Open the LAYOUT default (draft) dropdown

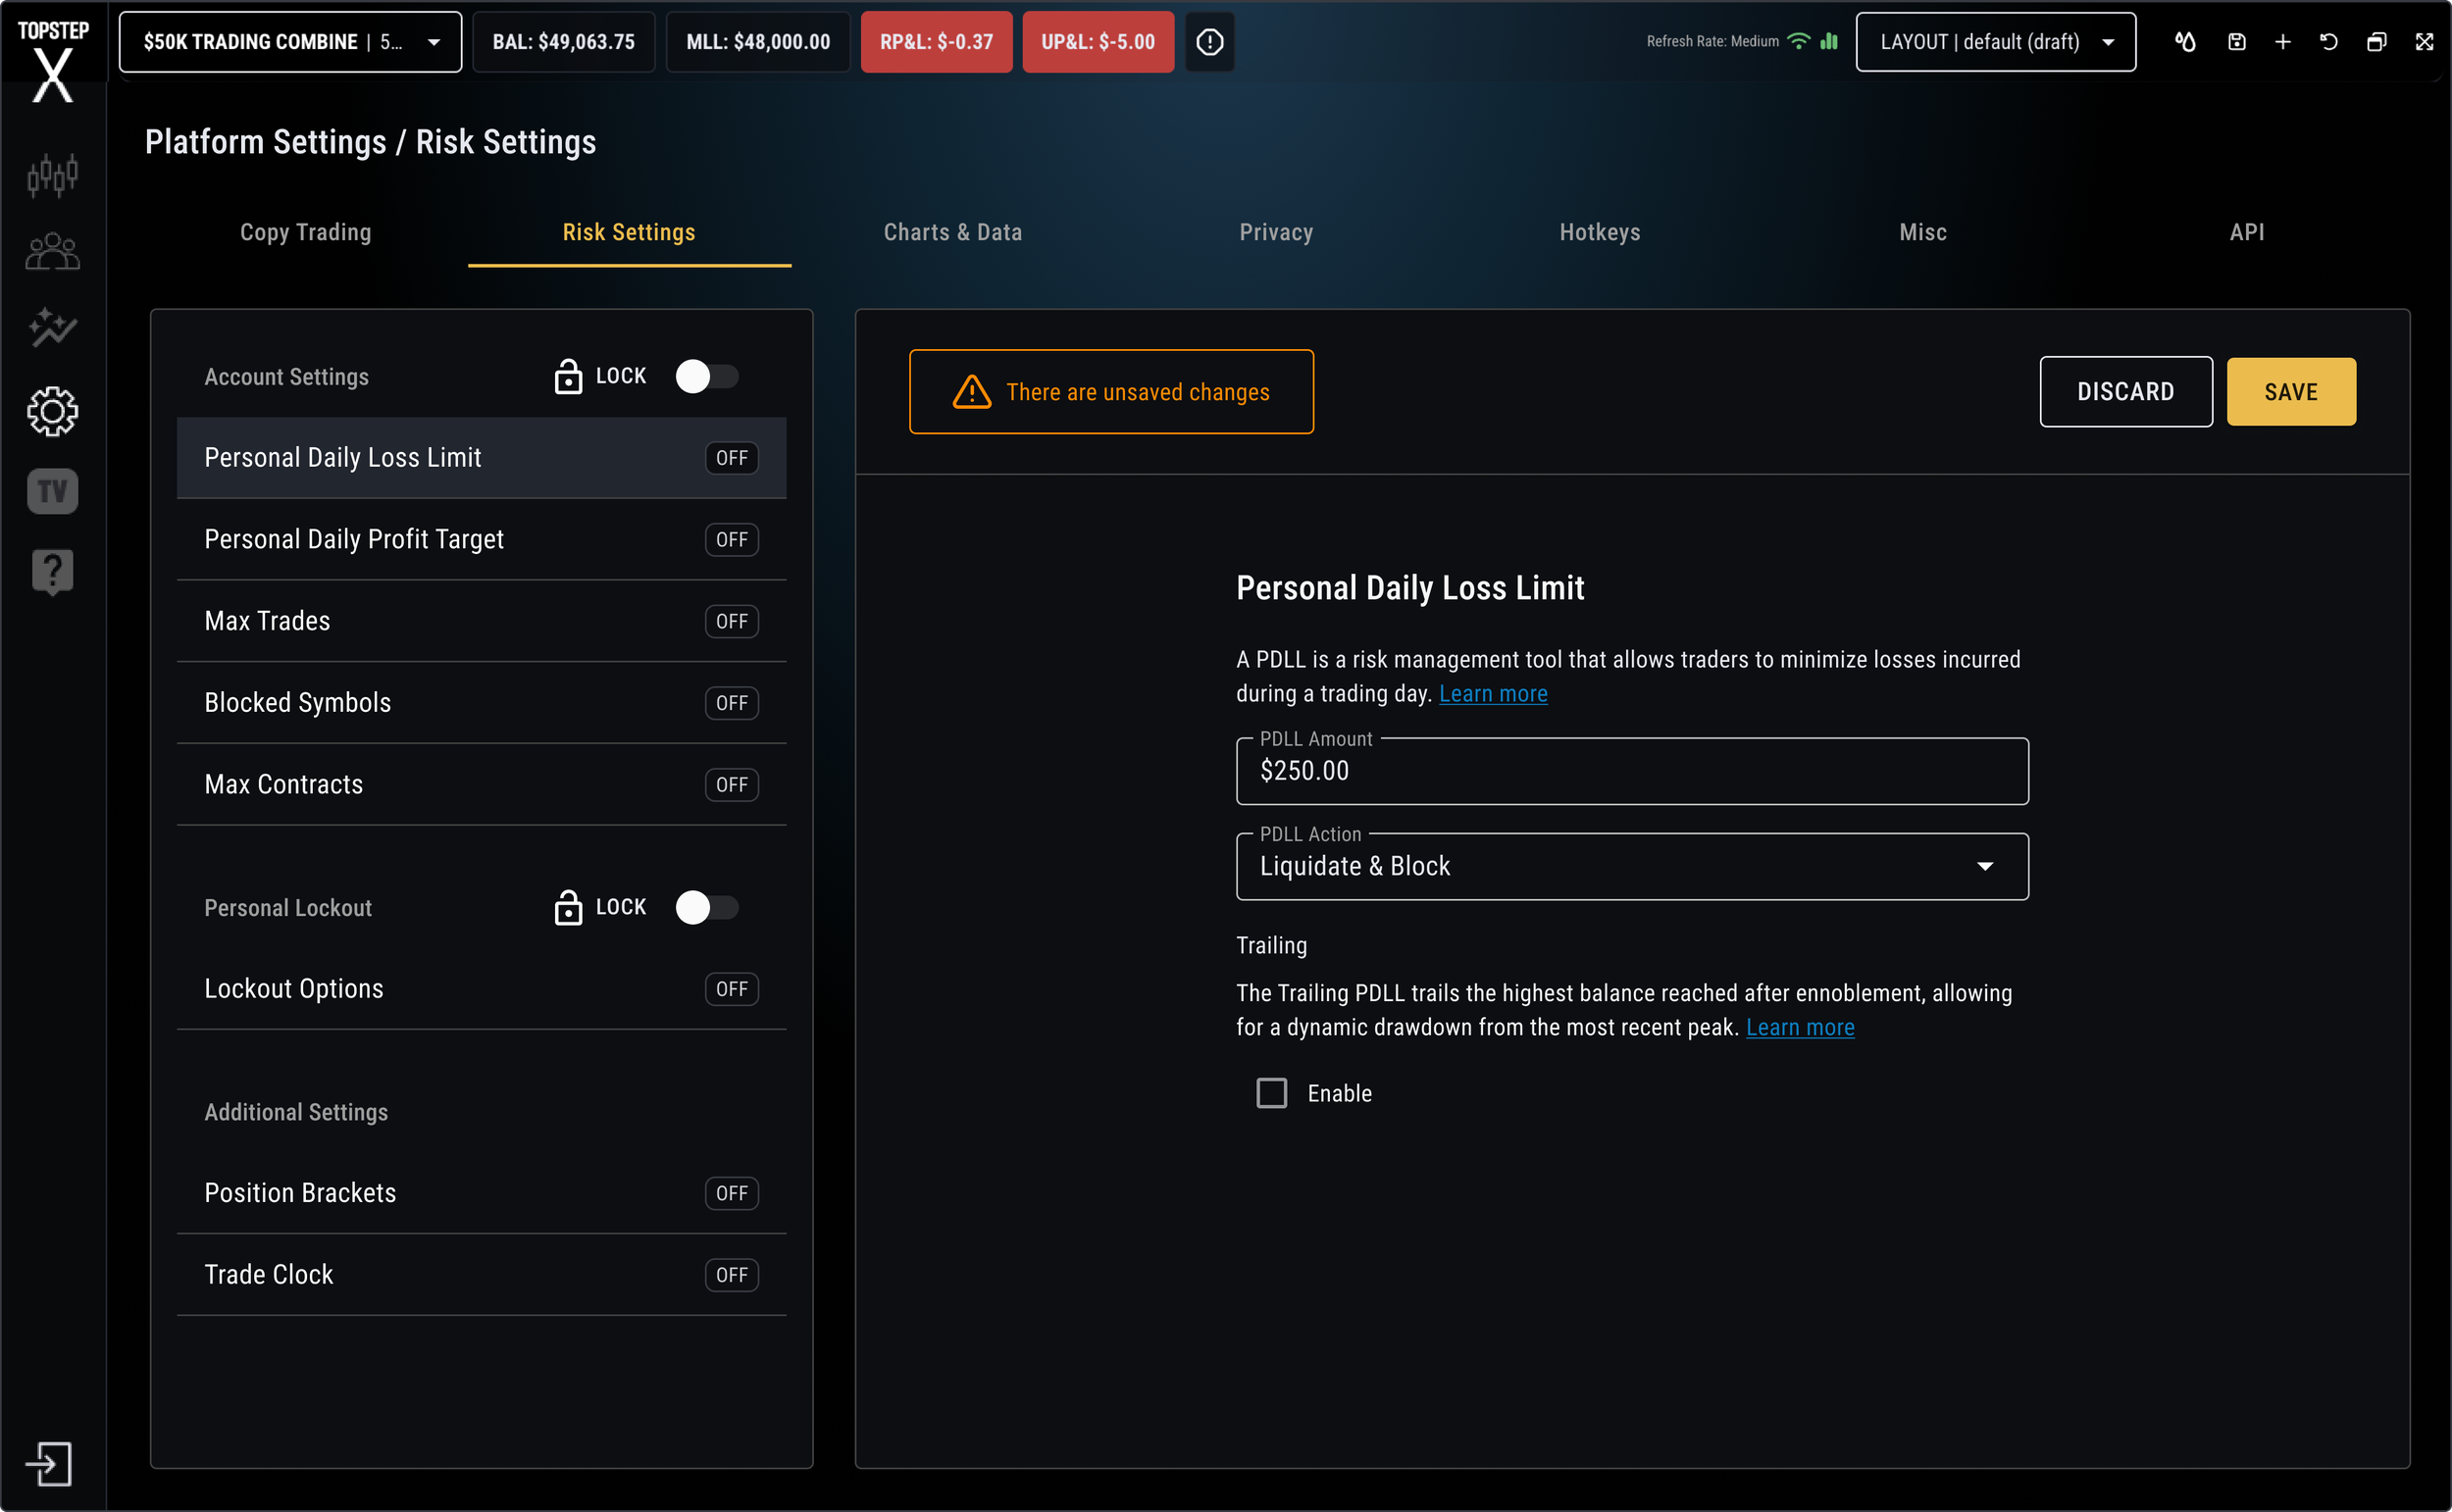[1996, 42]
